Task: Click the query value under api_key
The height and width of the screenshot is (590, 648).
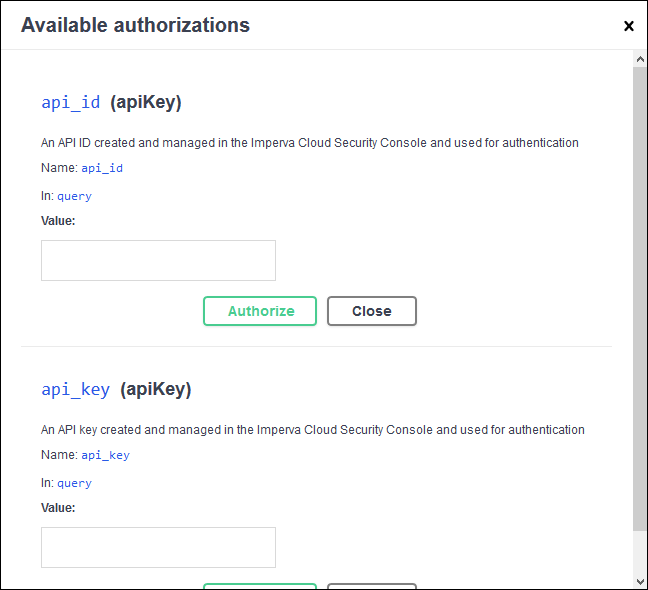Action: 74,483
